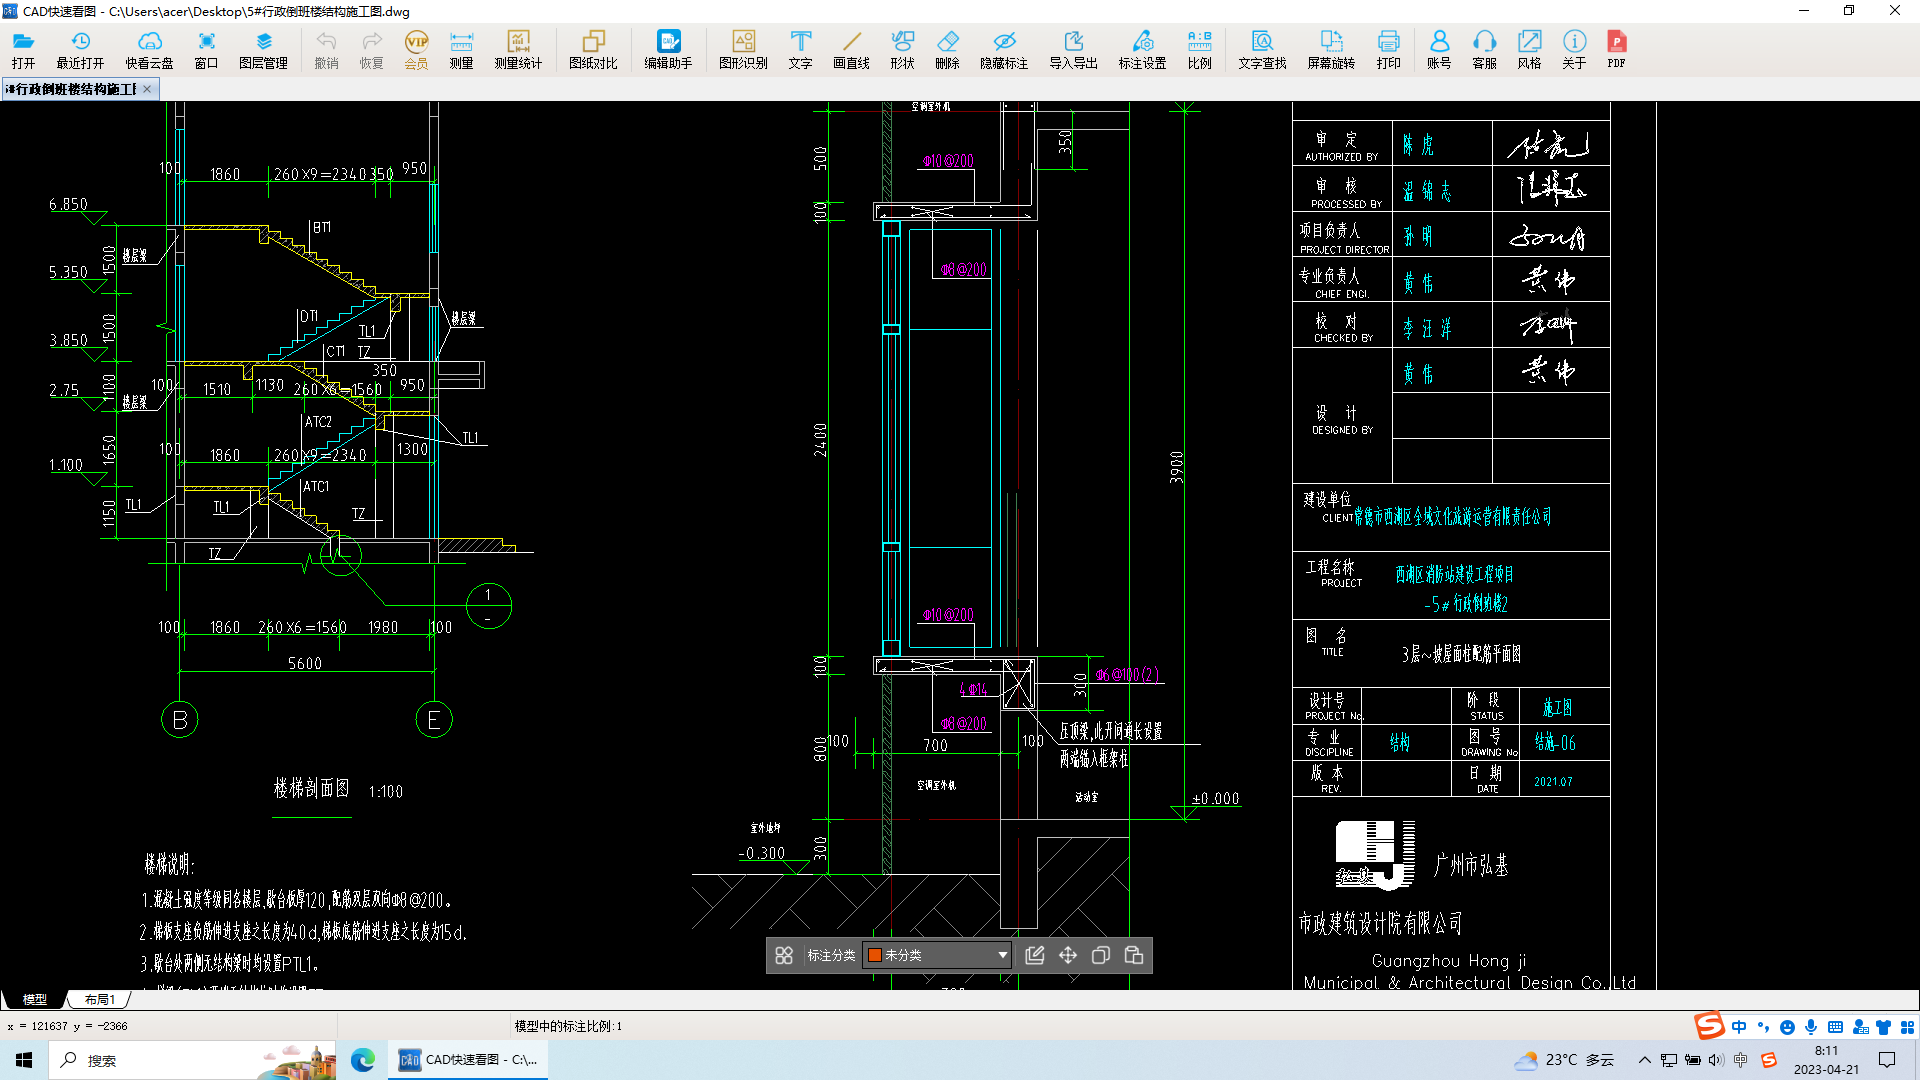Click the orange 未分类 color swatch
The height and width of the screenshot is (1080, 1920).
pyautogui.click(x=874, y=955)
